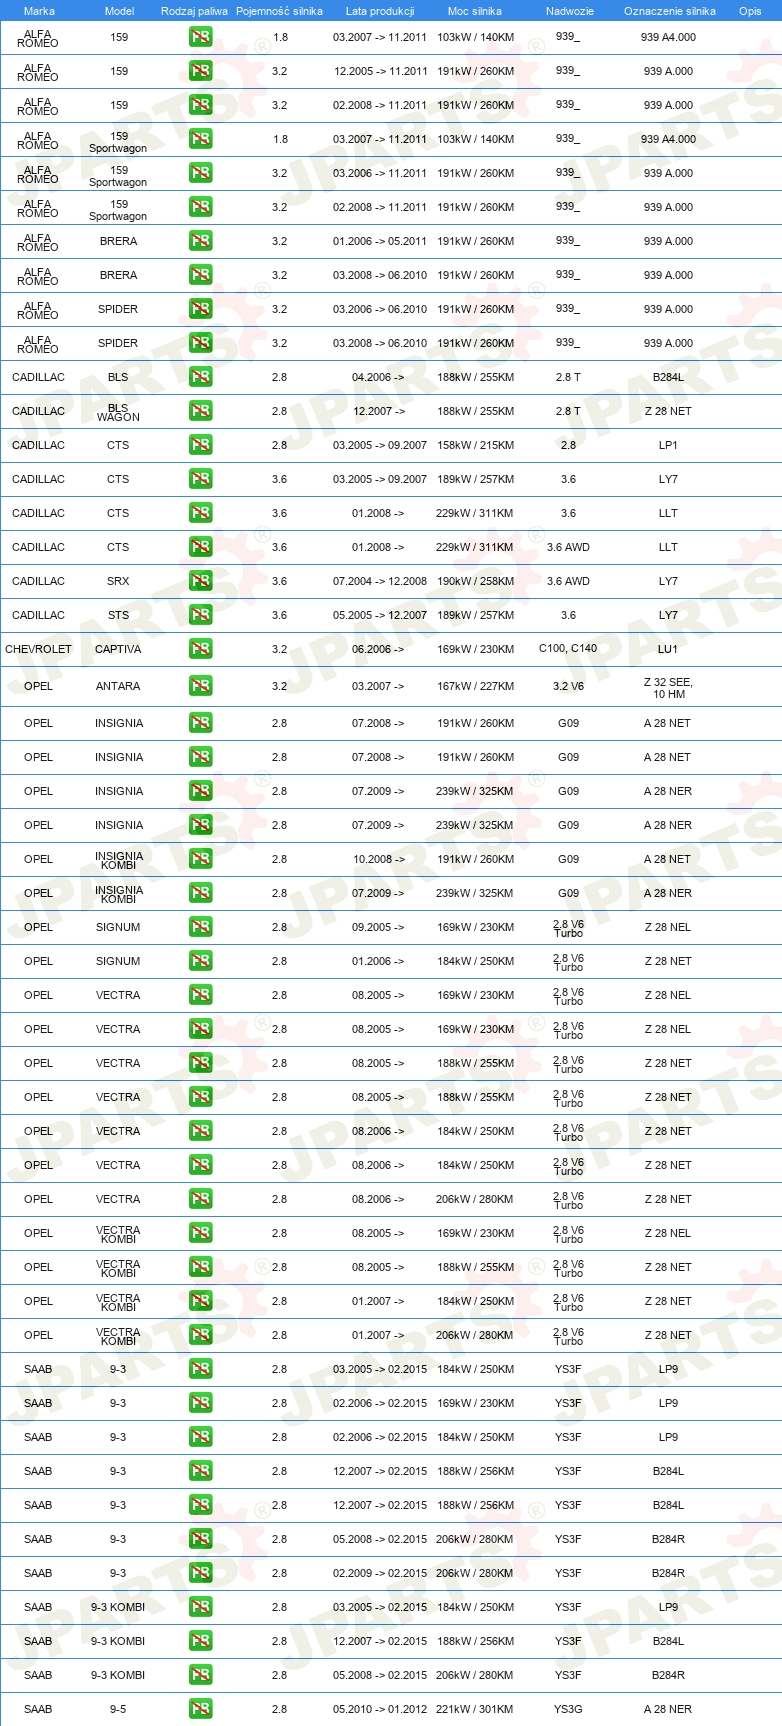
Task: Click the petrol fuel icon for Alfa Romeo 159 1.8
Action: point(201,37)
